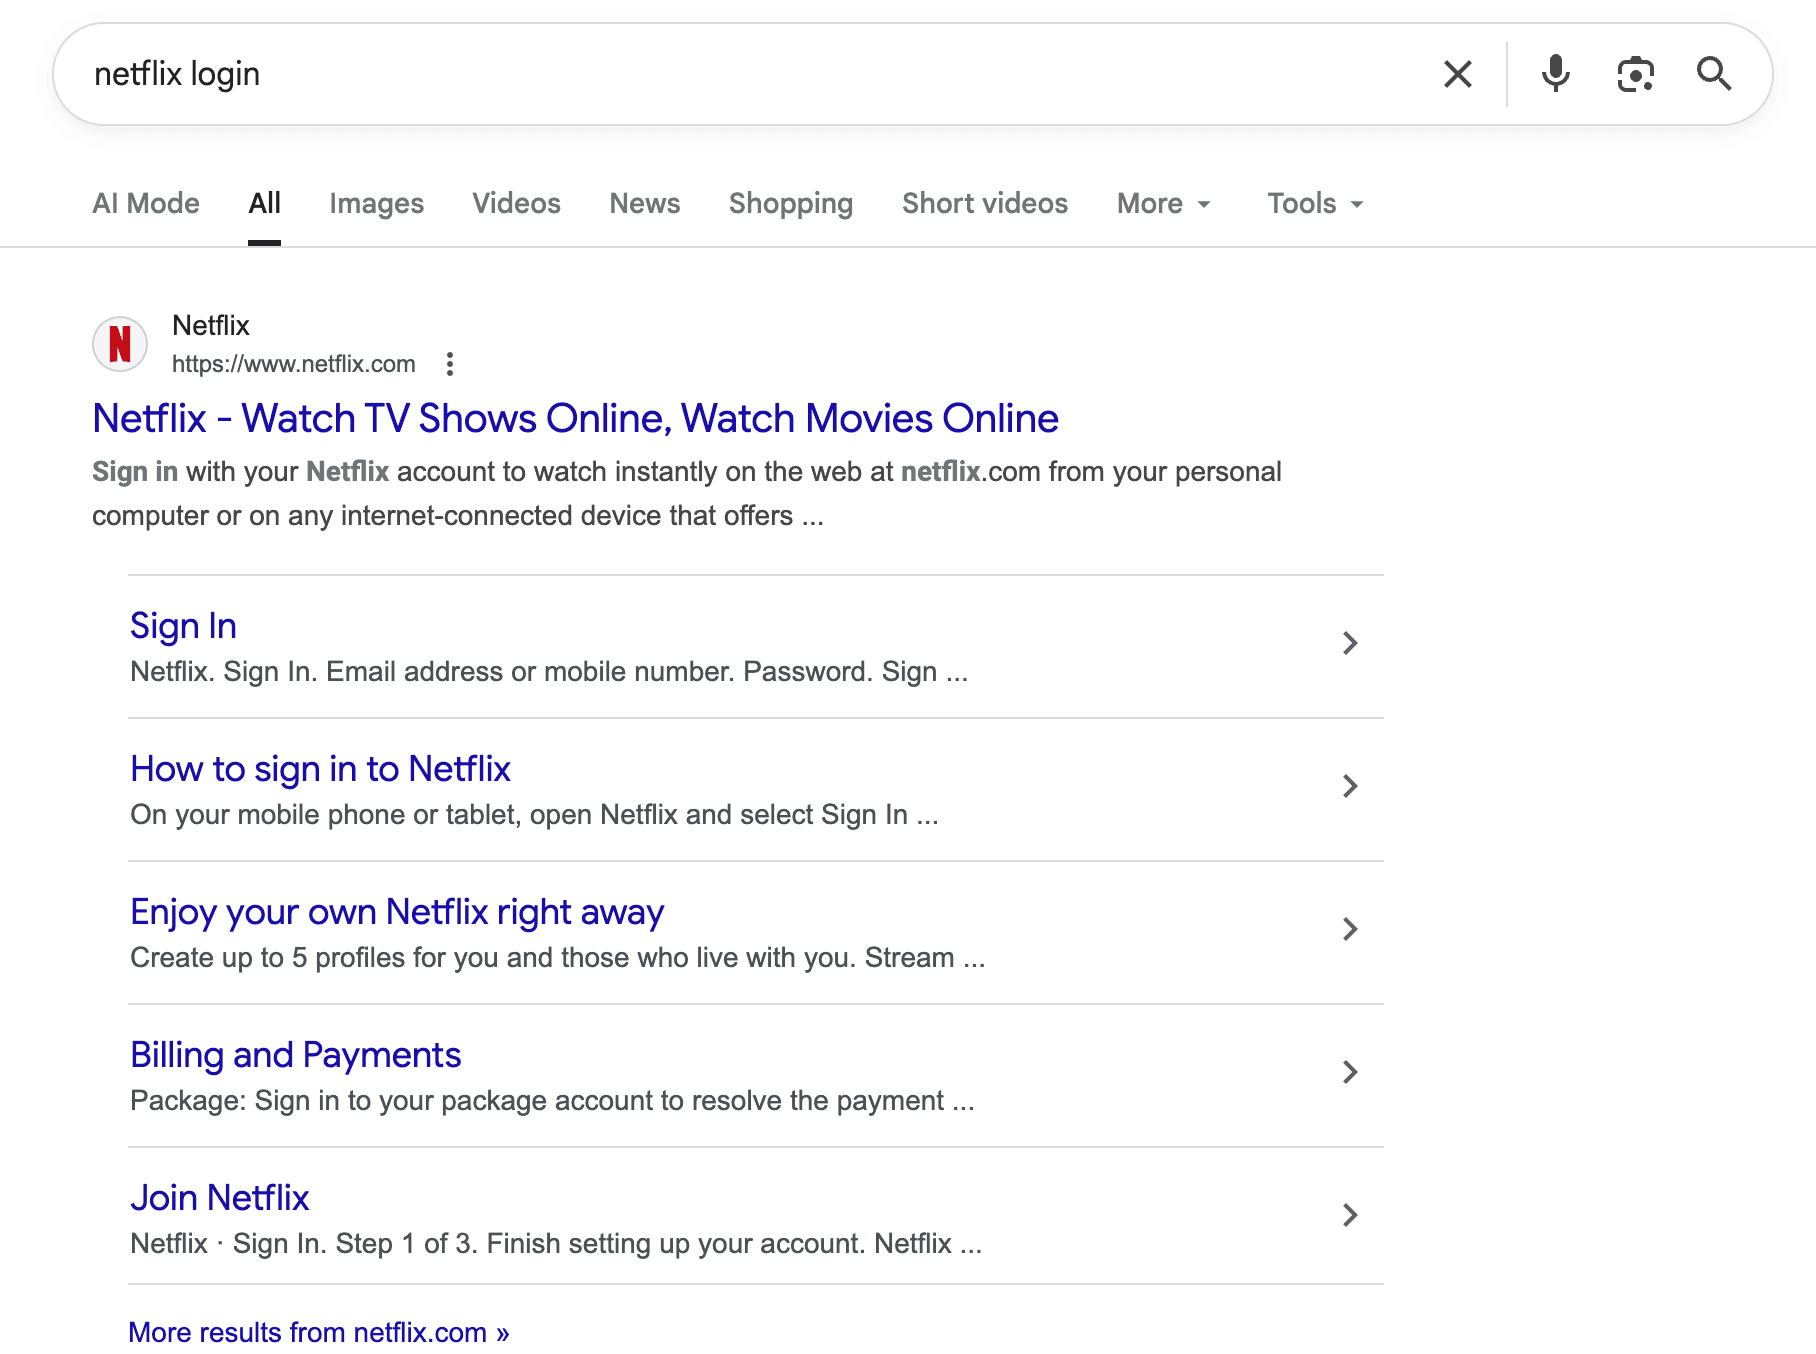Screen dimensions: 1816x1354
Task: Open the Tools dropdown
Action: click(1313, 203)
